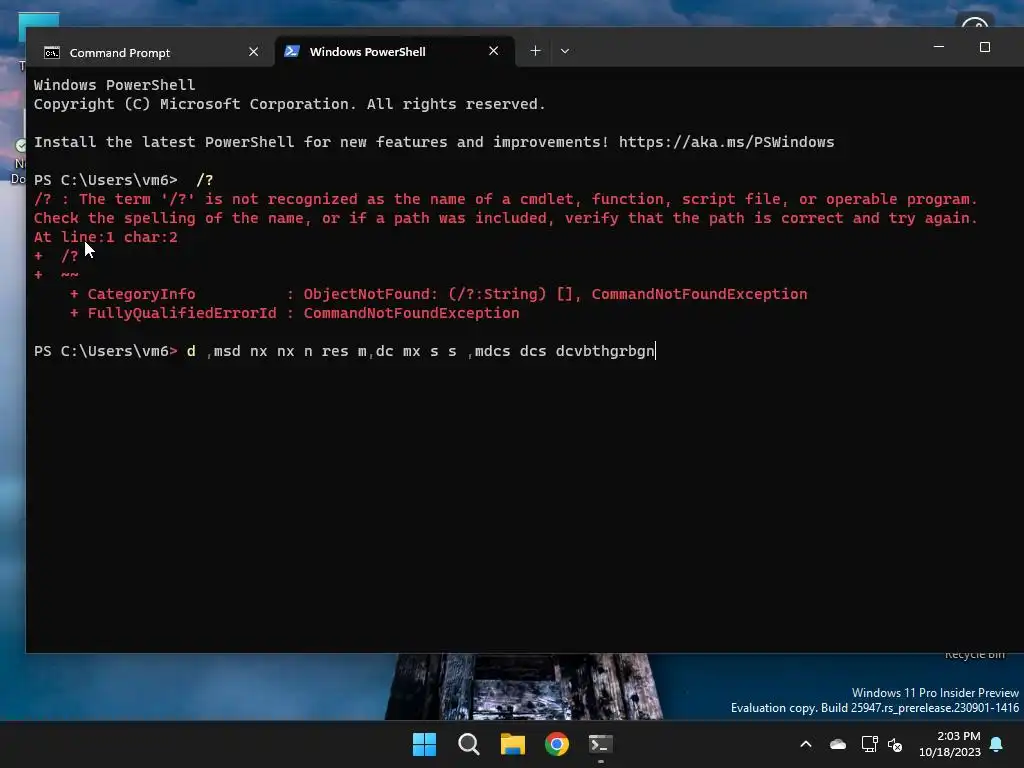Open the OneDrive cloud tray icon
The width and height of the screenshot is (1024, 768).
coord(838,744)
